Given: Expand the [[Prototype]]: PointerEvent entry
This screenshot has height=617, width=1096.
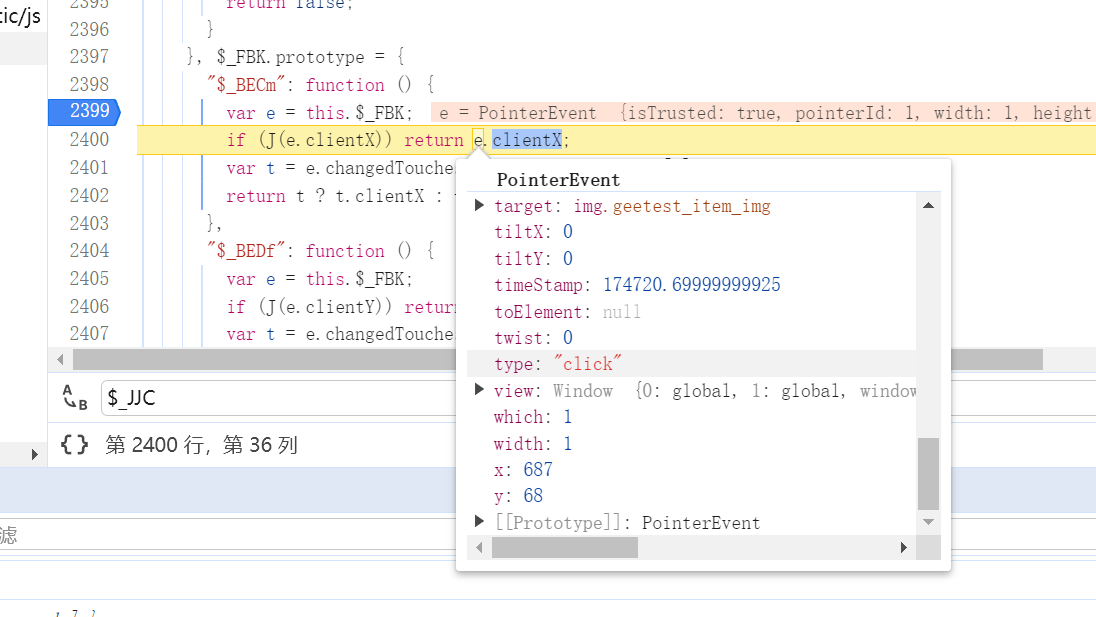Looking at the screenshot, I should (x=480, y=522).
